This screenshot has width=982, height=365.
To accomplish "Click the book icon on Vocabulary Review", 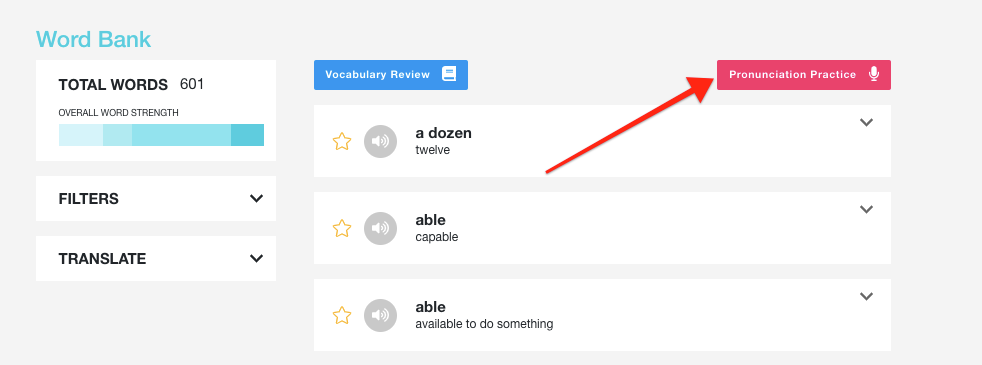I will 449,75.
